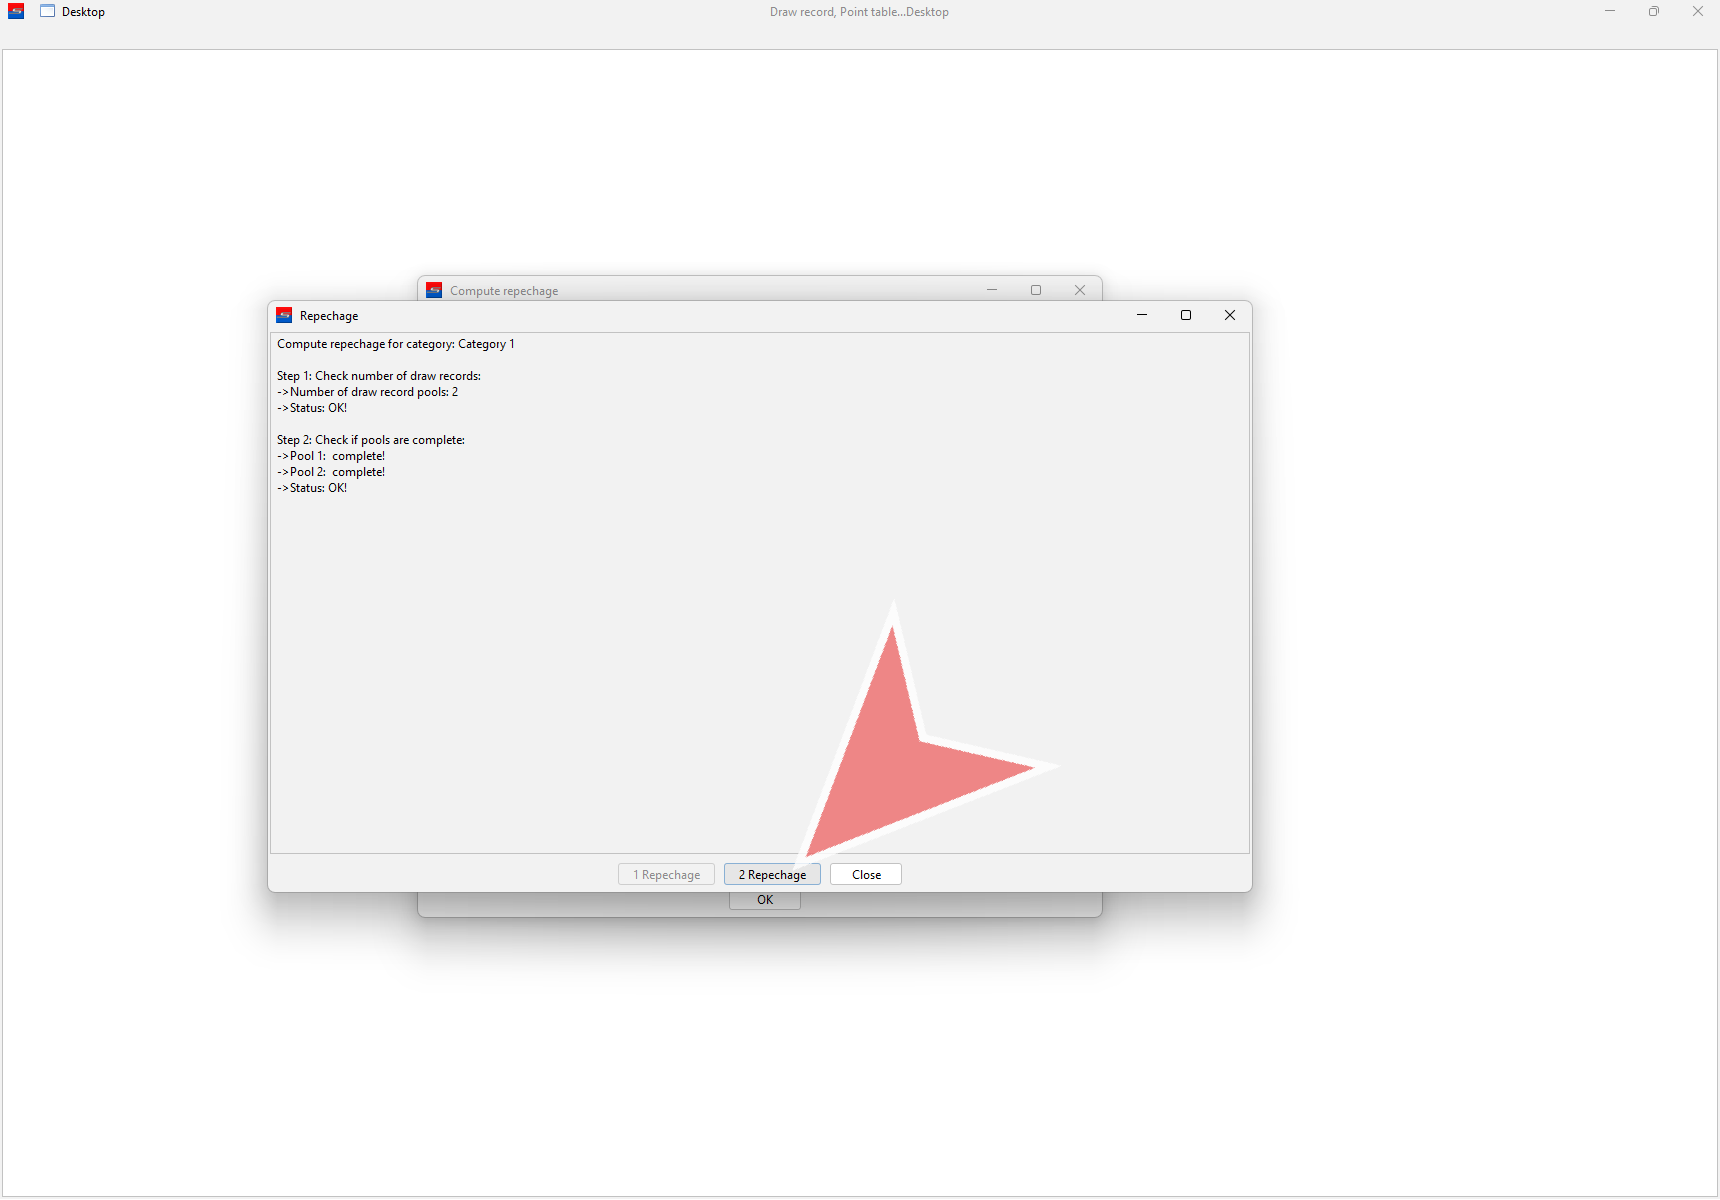Click the disabled 1 Repechage button
This screenshot has width=1720, height=1200.
click(666, 874)
